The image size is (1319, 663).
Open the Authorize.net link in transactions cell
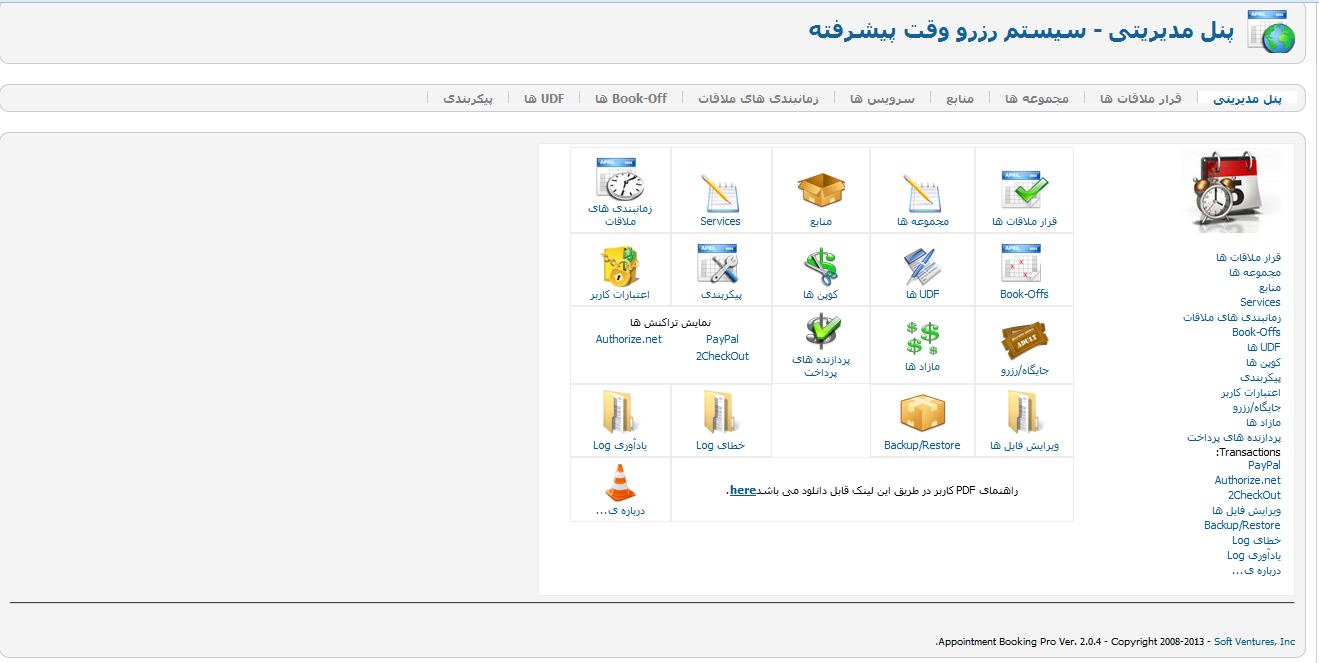pyautogui.click(x=628, y=339)
